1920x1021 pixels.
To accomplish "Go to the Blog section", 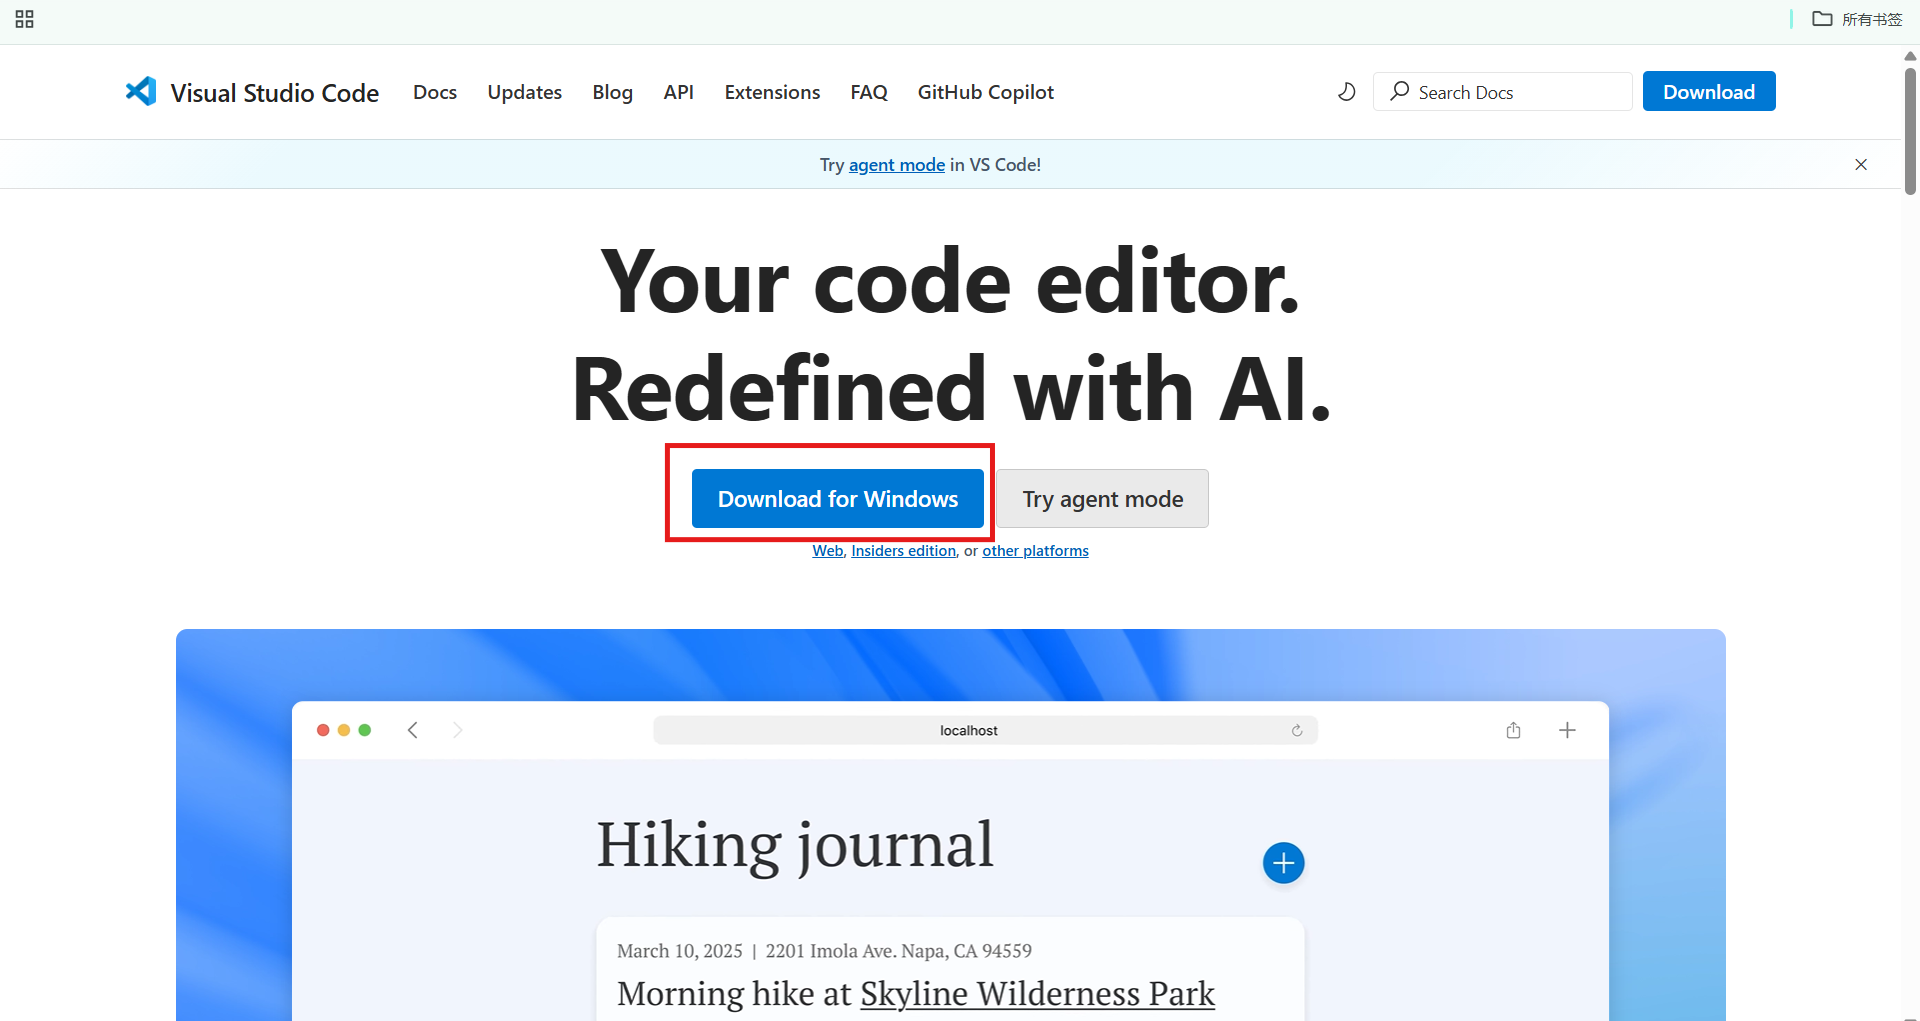I will pos(612,92).
